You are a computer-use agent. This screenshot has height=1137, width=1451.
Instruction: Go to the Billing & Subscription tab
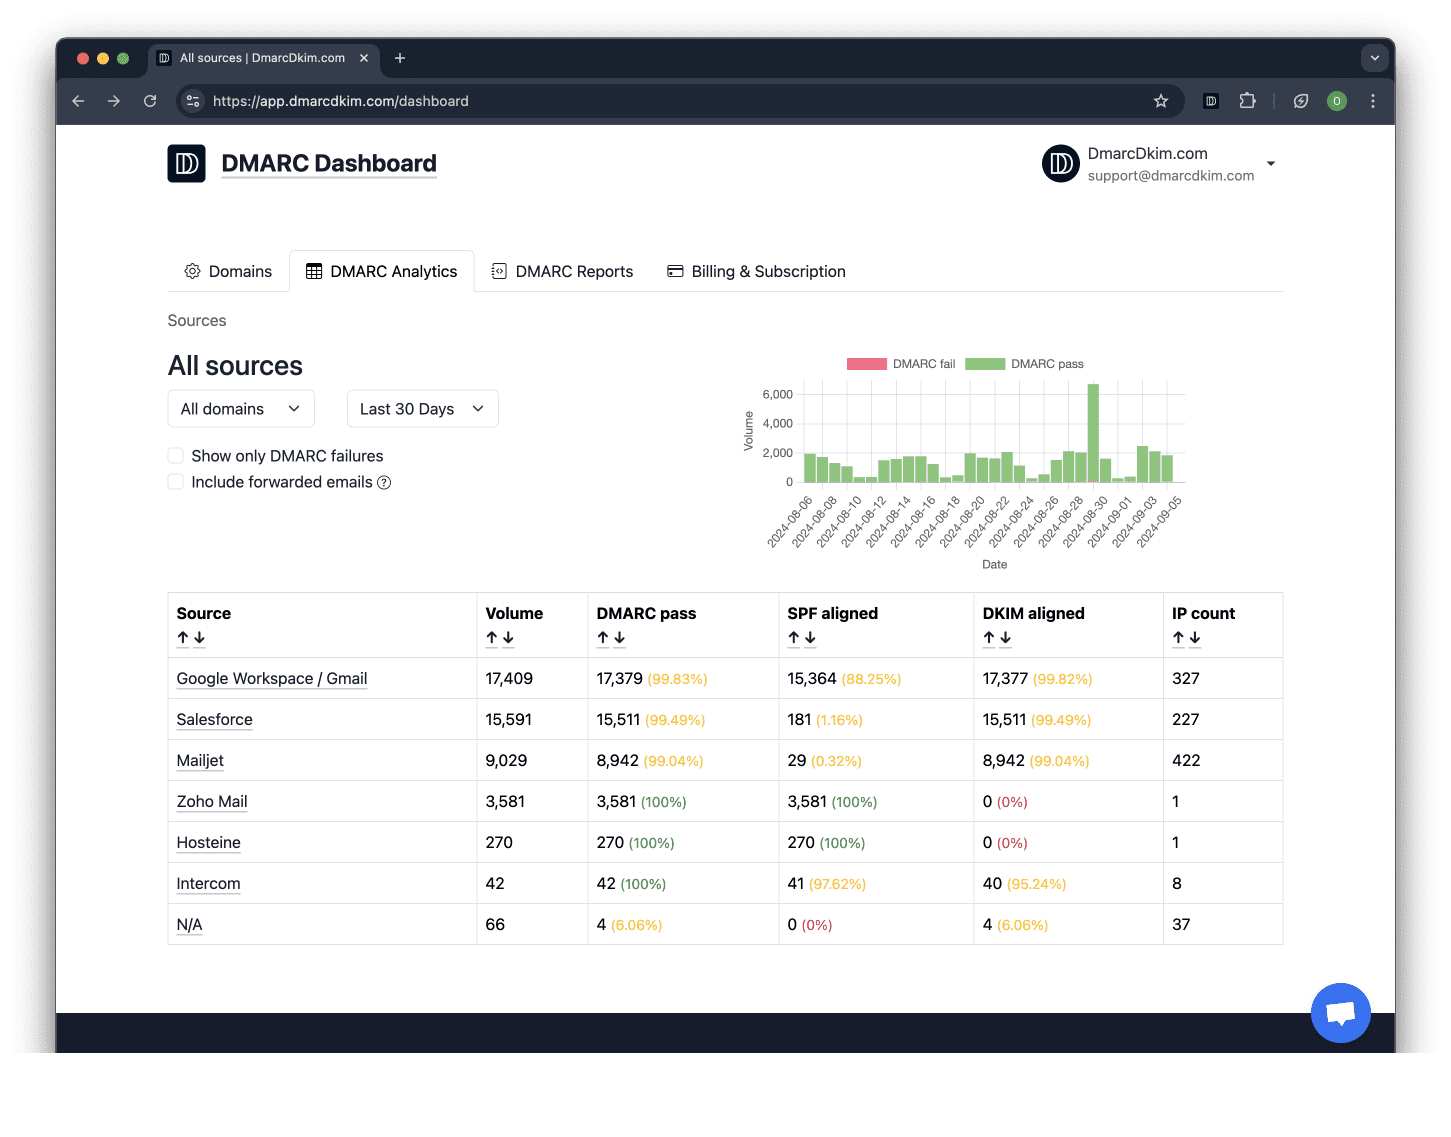pos(756,272)
